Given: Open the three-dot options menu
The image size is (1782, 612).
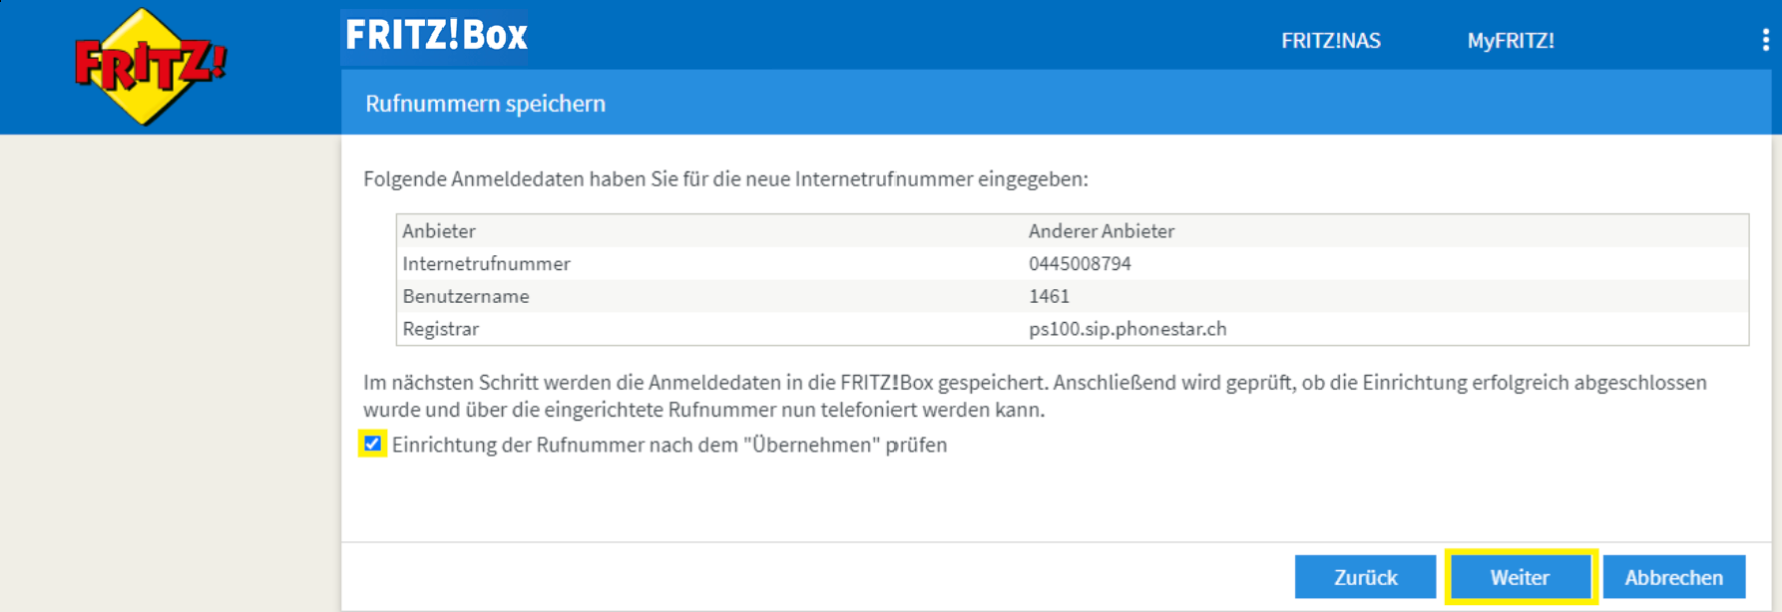Looking at the screenshot, I should click(x=1765, y=40).
